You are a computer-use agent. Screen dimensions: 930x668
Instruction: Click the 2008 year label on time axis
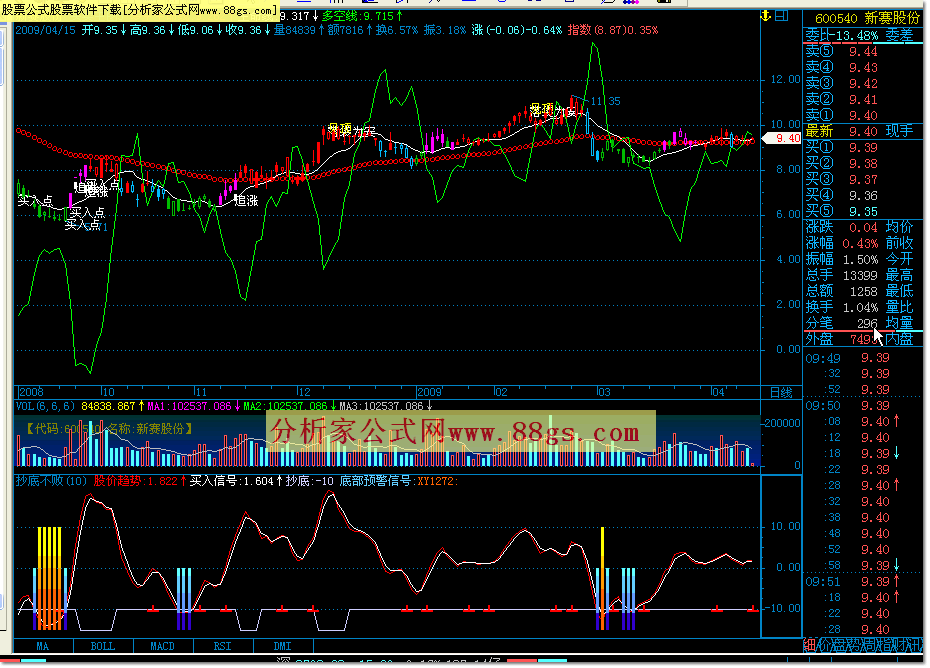[x=31, y=392]
